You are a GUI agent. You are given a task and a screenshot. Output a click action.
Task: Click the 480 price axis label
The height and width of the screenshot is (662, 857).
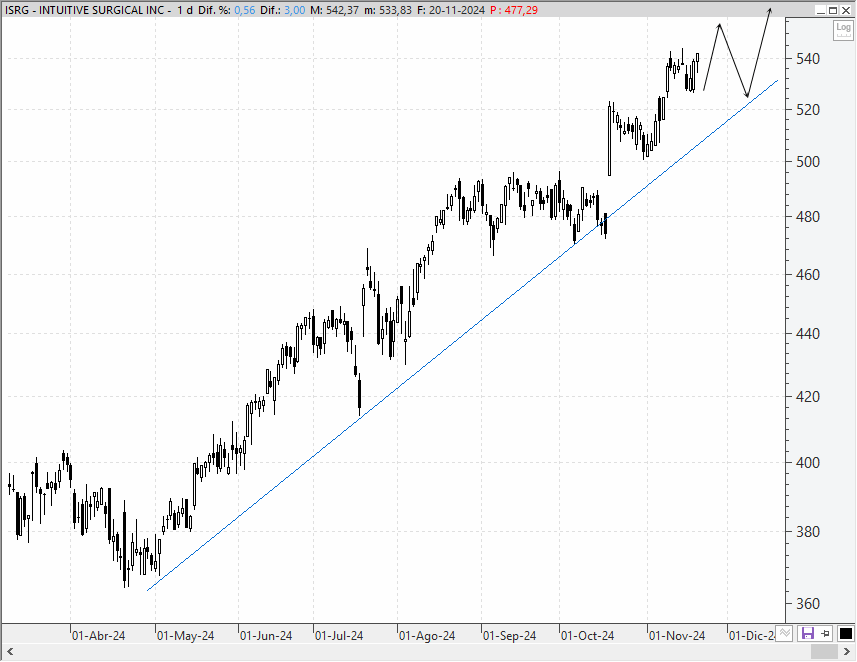808,217
